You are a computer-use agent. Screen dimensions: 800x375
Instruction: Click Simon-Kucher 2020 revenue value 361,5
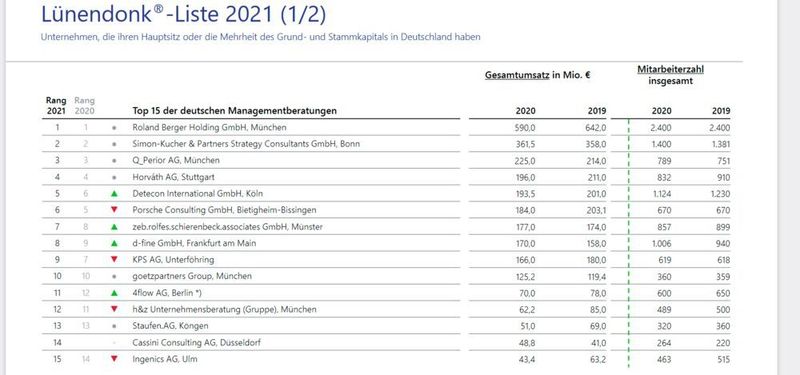(526, 144)
